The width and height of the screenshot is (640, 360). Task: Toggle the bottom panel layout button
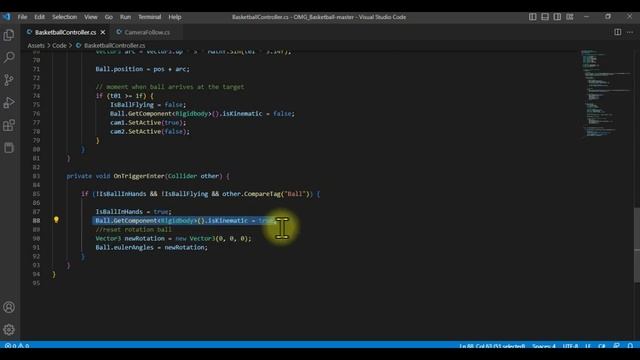[x=545, y=17]
